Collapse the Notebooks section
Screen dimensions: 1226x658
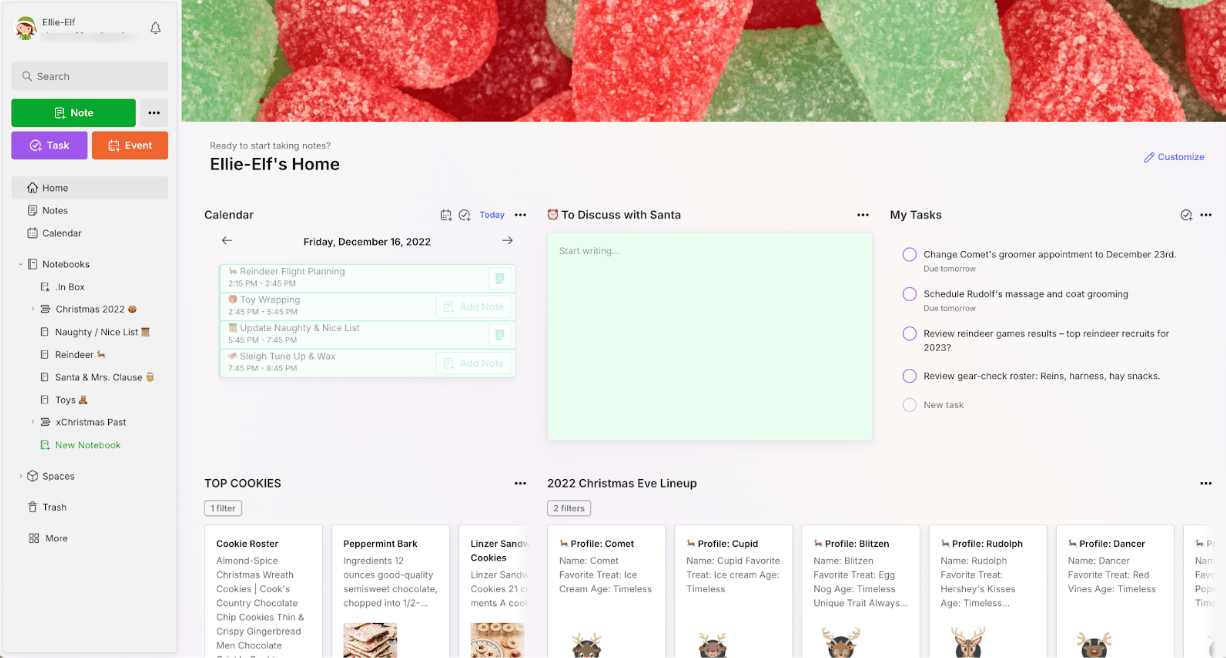[x=22, y=263]
